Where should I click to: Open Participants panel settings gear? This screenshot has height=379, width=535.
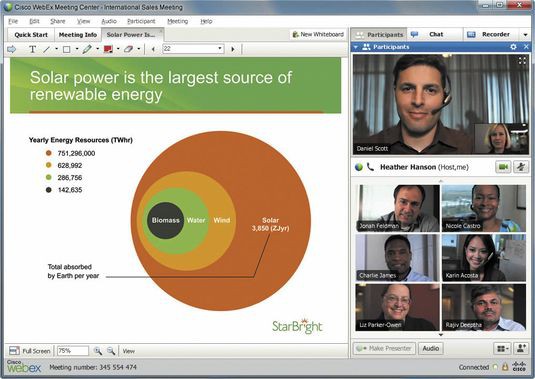[513, 47]
